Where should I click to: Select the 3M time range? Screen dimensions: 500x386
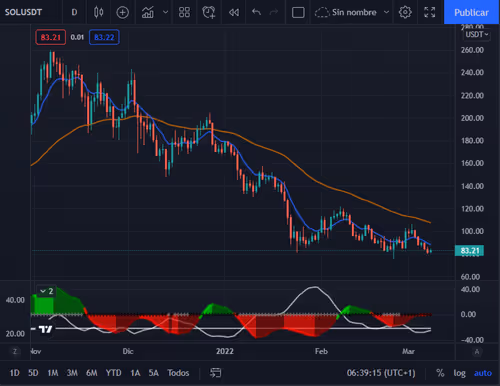click(72, 373)
